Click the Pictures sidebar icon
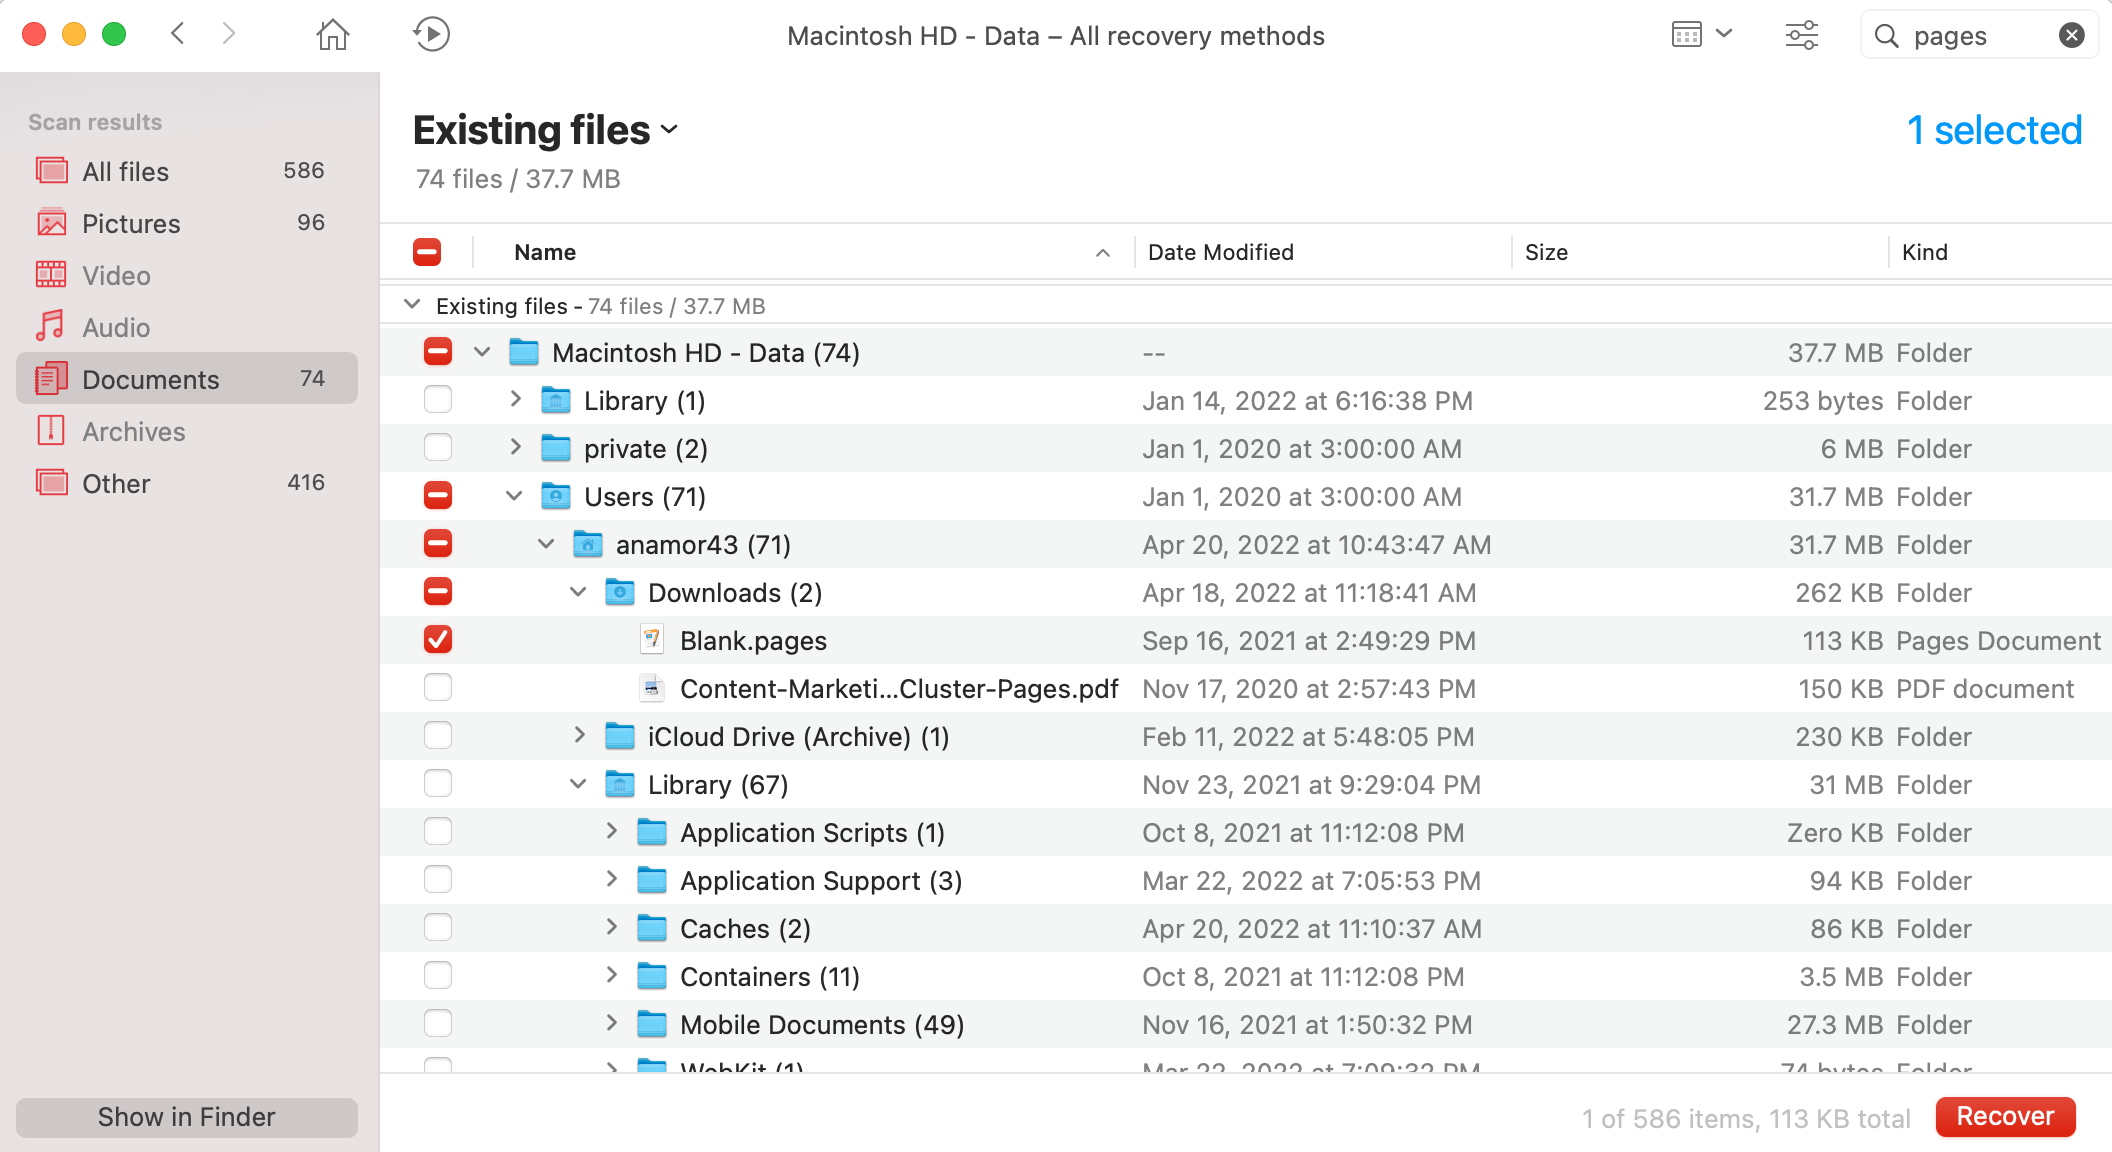 (x=51, y=221)
